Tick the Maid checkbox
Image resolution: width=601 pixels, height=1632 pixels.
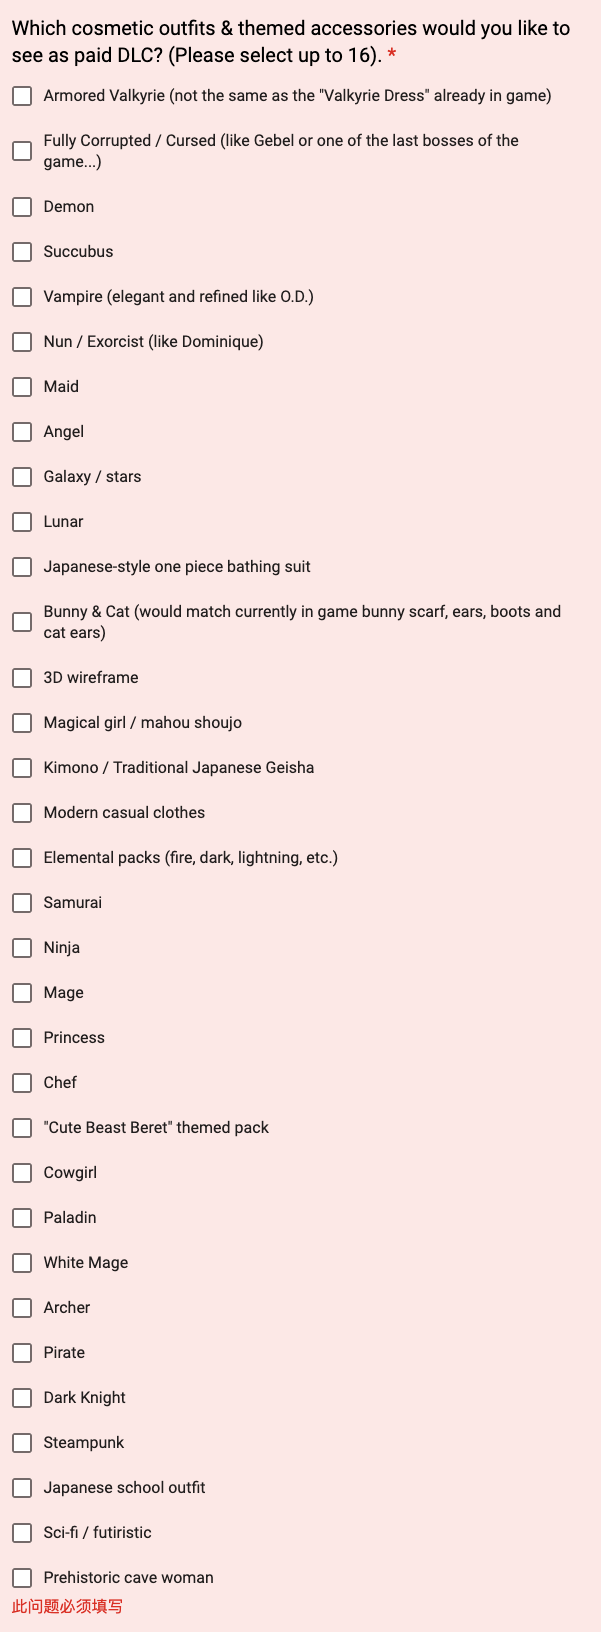22,387
